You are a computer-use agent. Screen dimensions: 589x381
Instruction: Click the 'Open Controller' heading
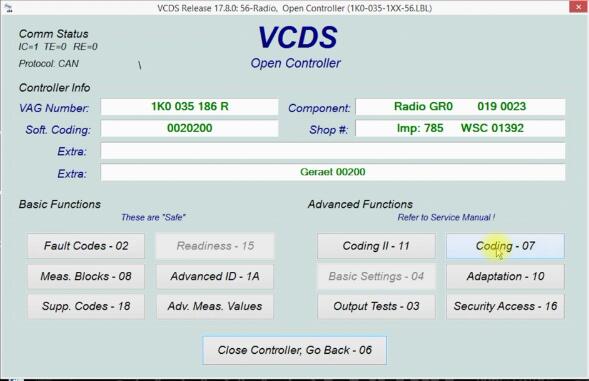pos(296,64)
